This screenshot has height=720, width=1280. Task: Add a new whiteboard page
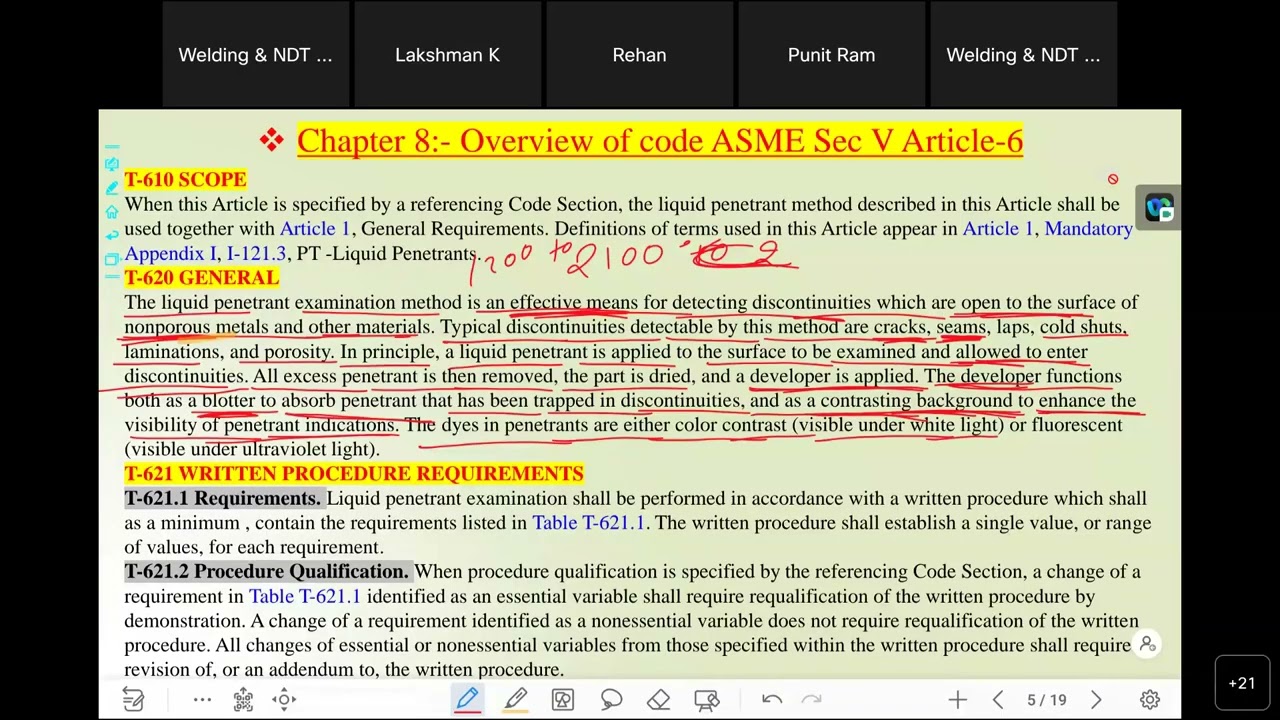957,700
